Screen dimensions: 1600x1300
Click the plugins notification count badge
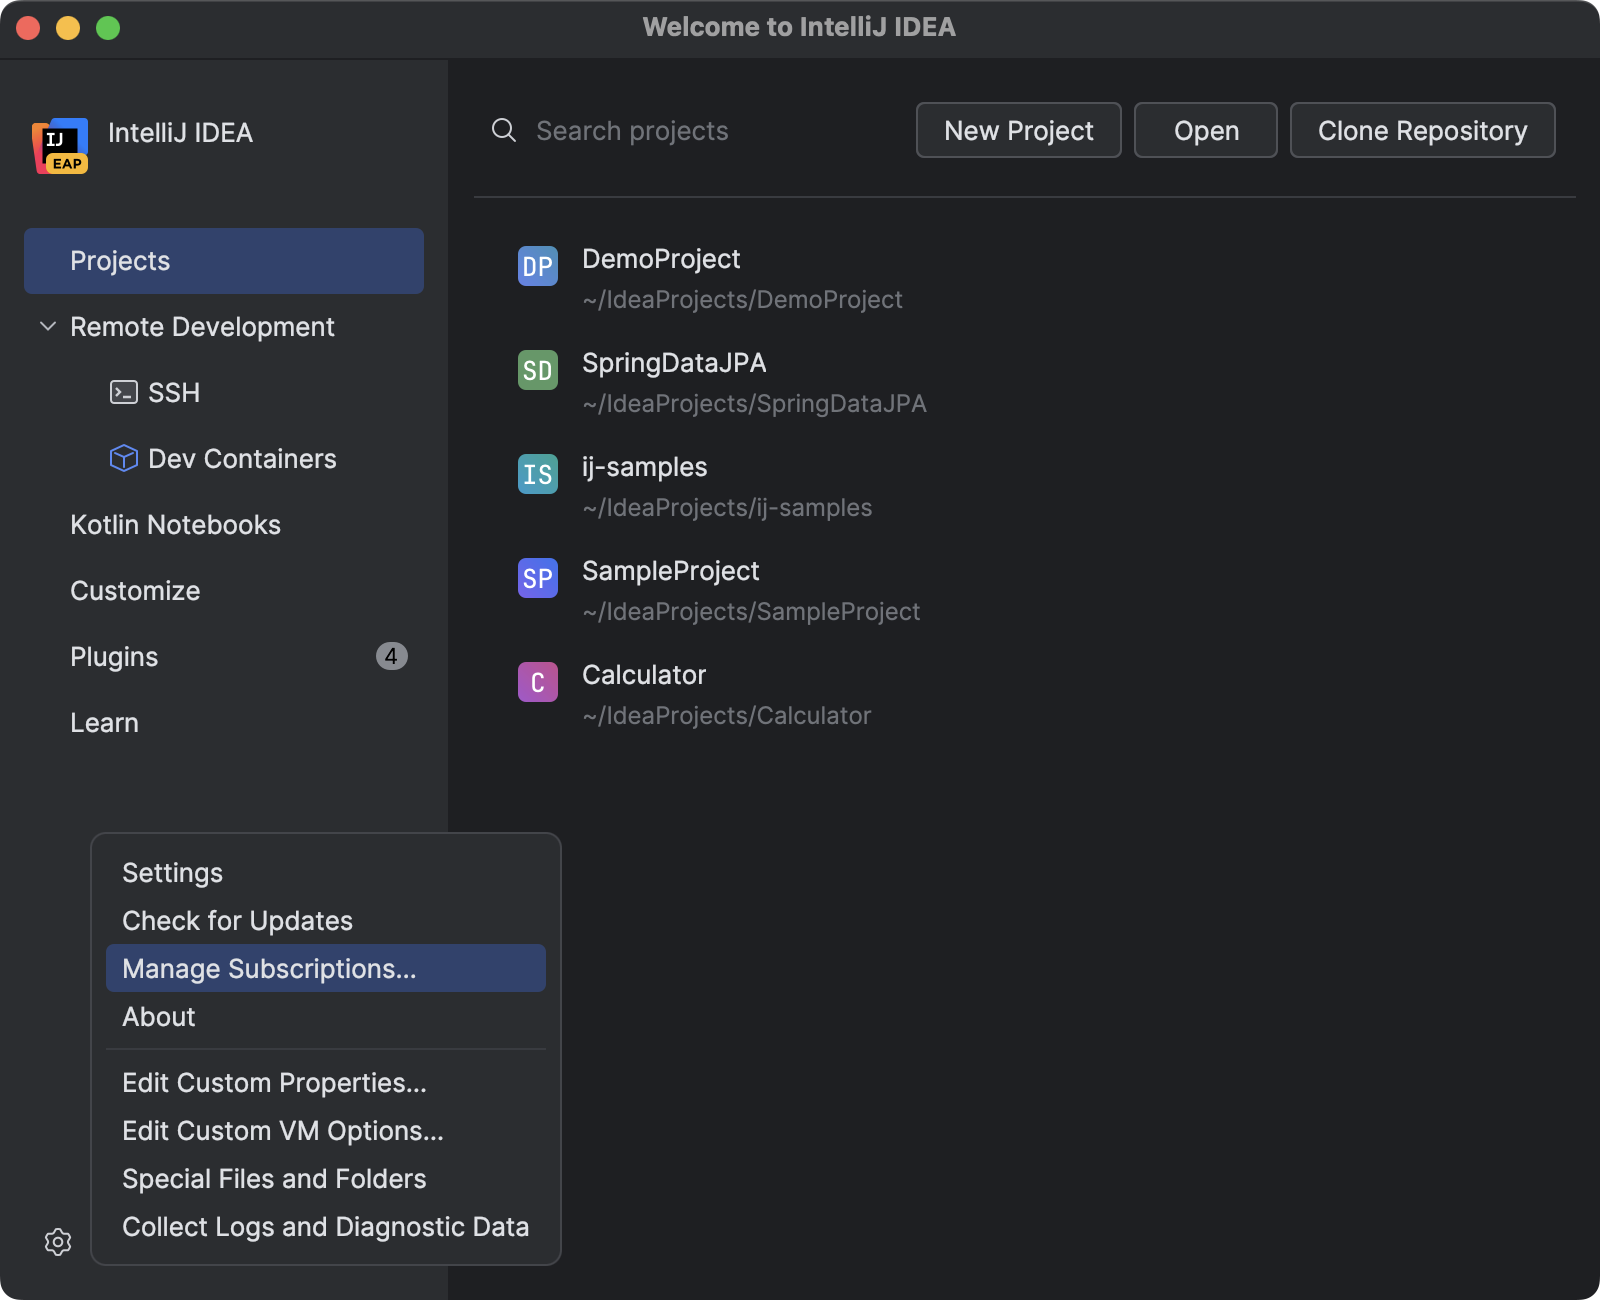(392, 656)
